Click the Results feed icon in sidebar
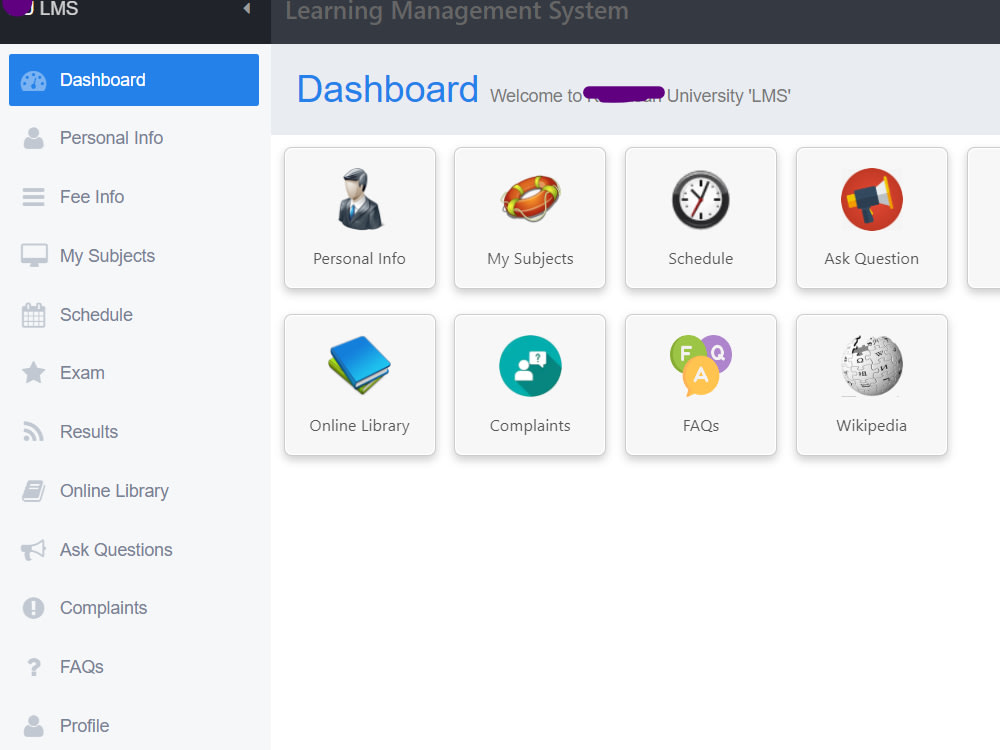 (33, 432)
